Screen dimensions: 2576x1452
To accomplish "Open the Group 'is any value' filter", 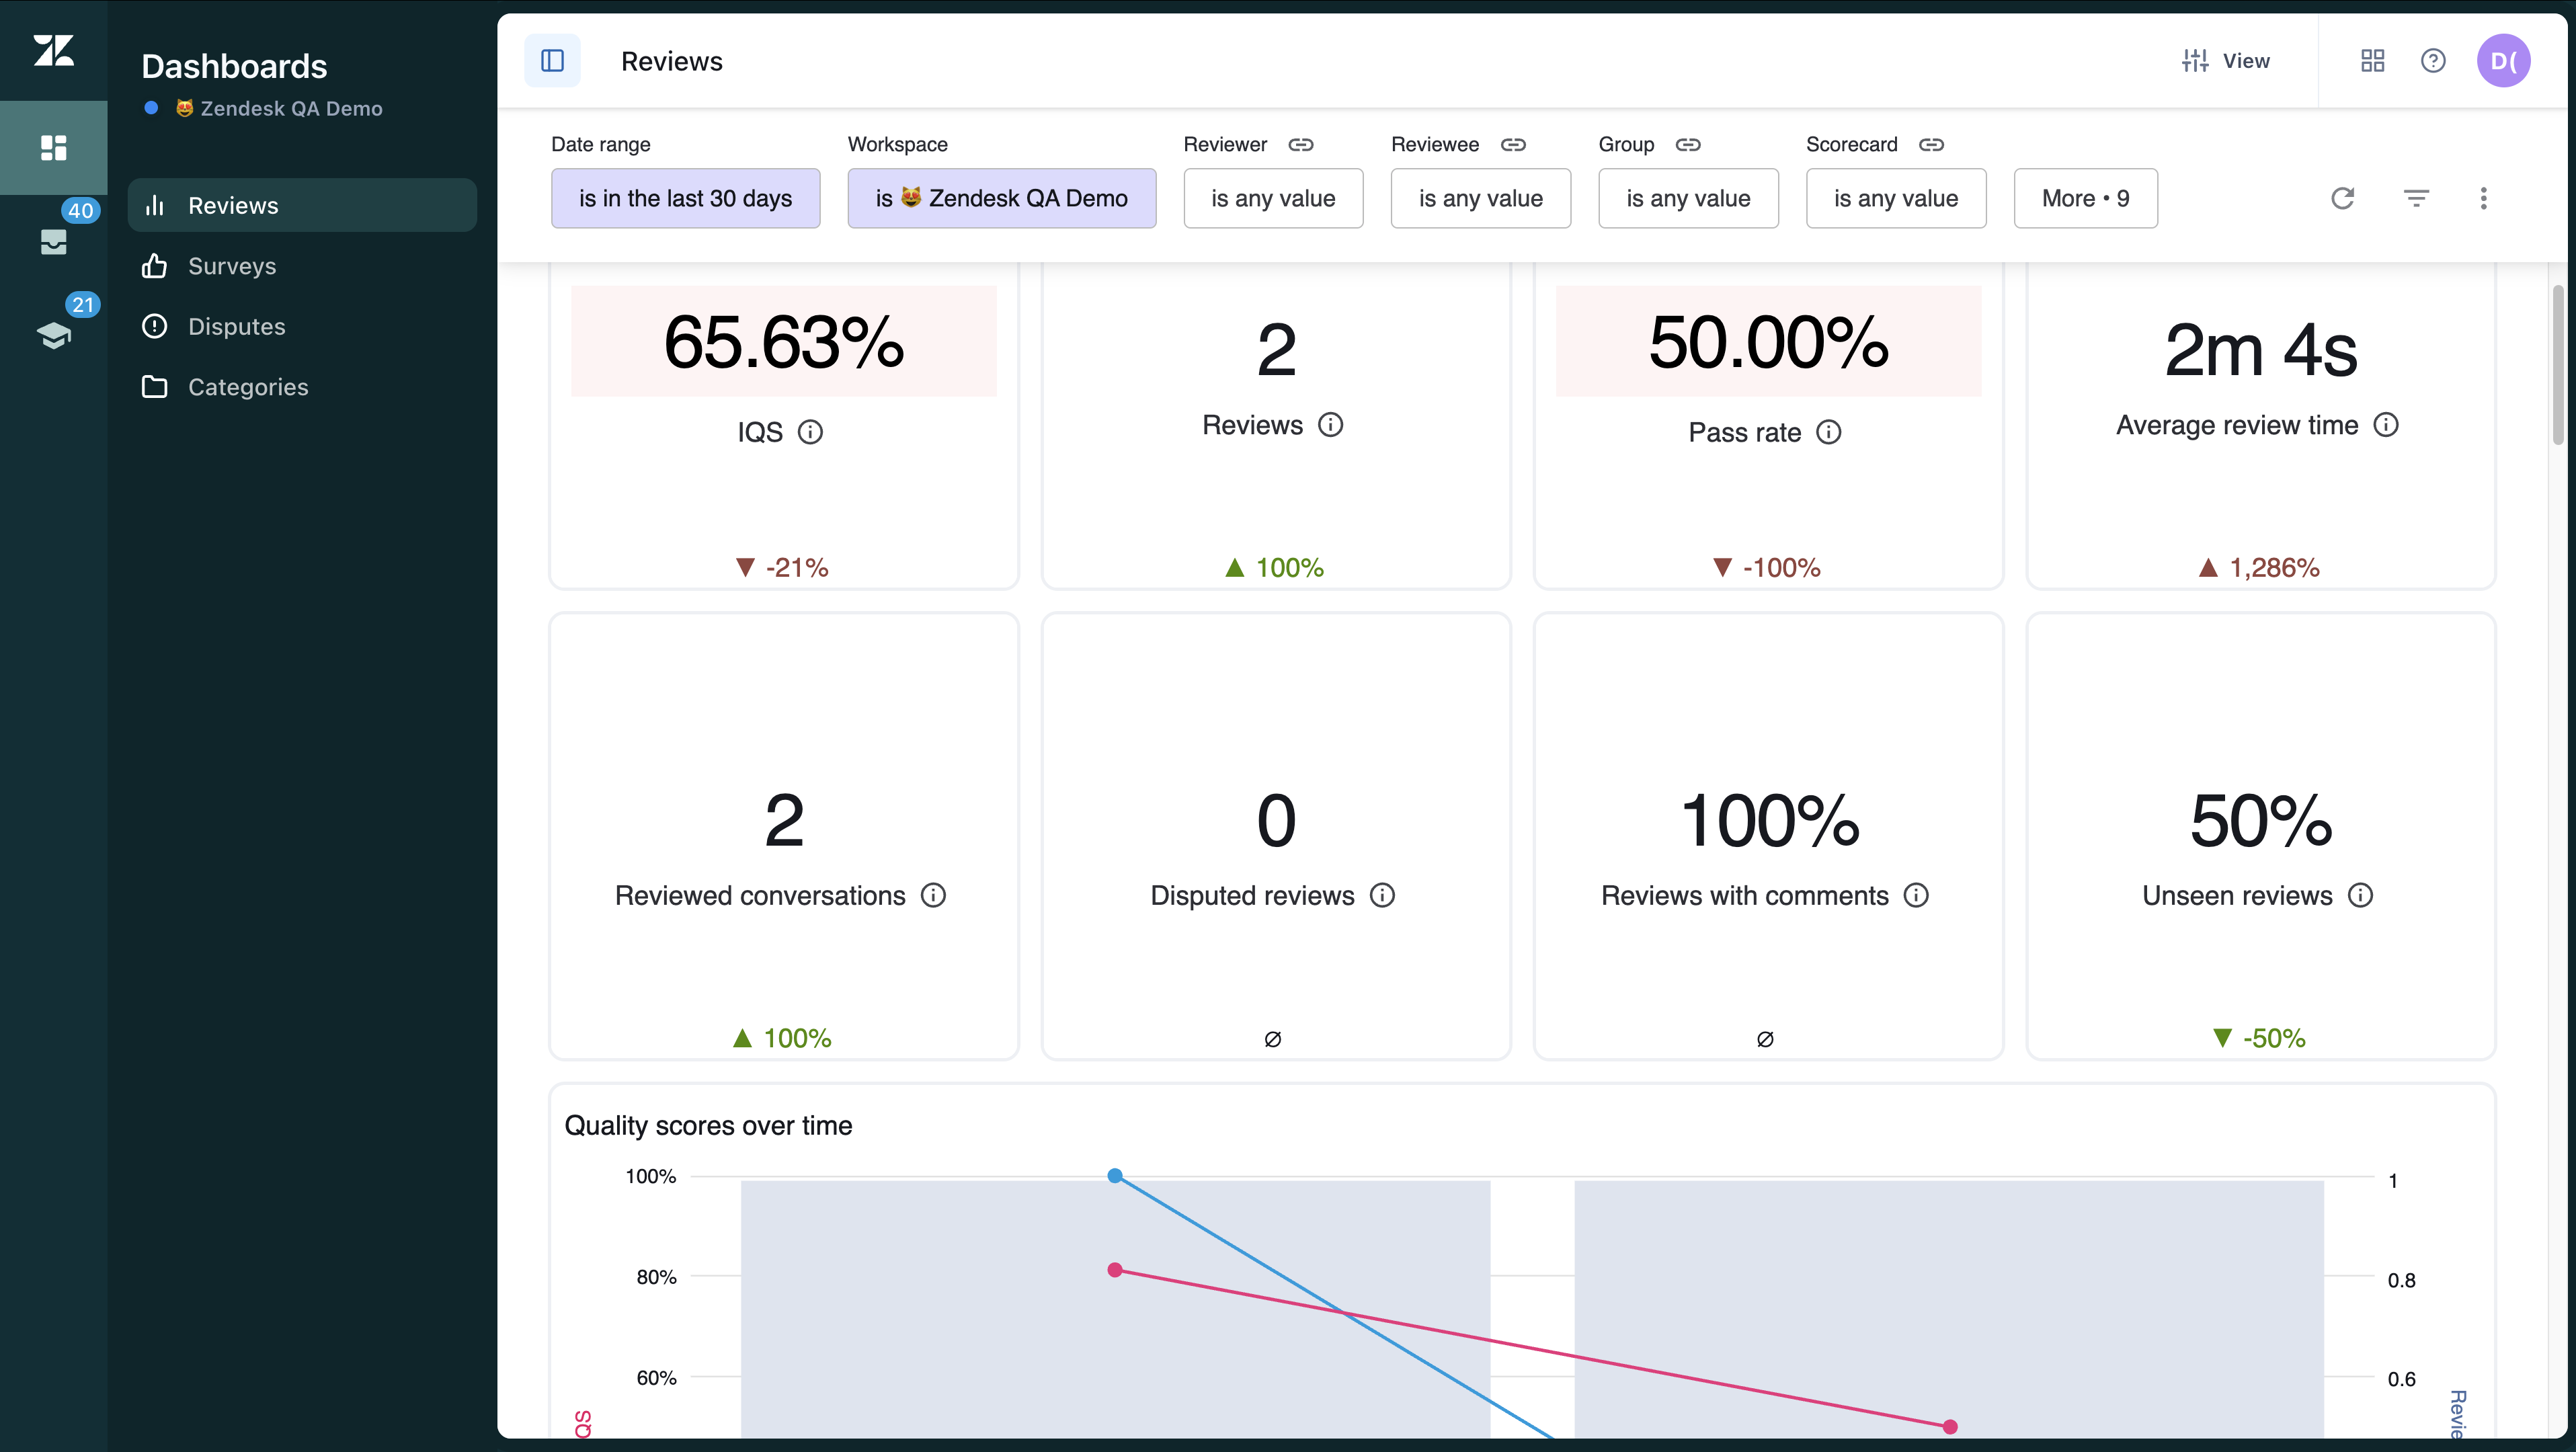I will (1688, 198).
